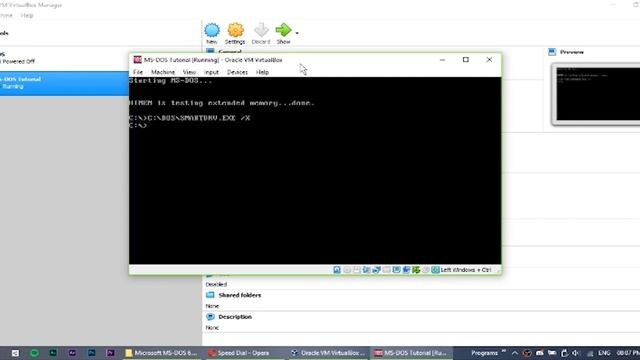This screenshot has width=640, height=360.
Task: Open the green circular taskbar app icon
Action: pos(34,353)
